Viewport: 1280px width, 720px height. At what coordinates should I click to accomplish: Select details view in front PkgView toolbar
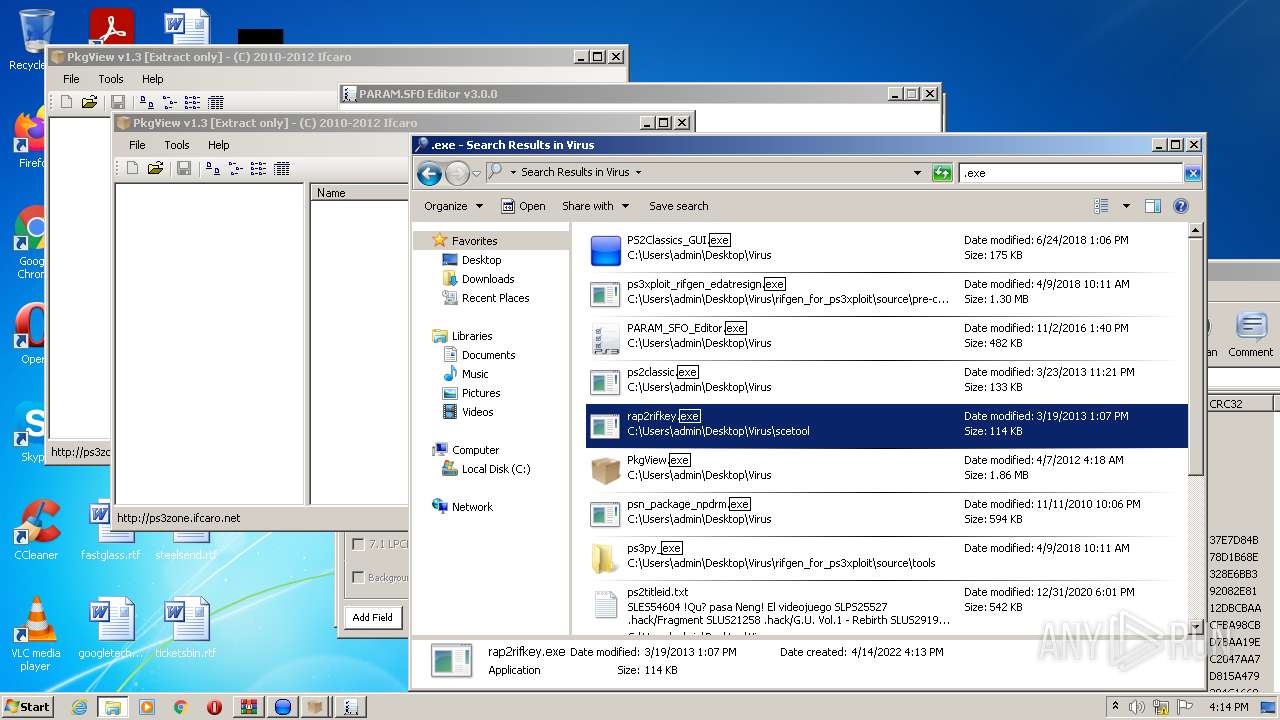282,168
